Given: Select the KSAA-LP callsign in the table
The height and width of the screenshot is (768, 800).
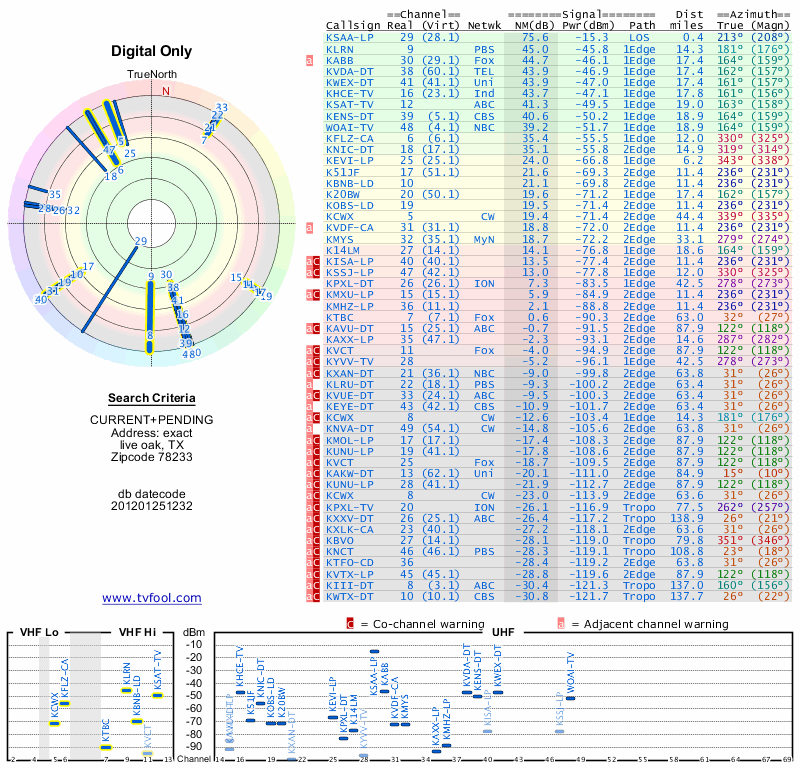Looking at the screenshot, I should click(350, 38).
